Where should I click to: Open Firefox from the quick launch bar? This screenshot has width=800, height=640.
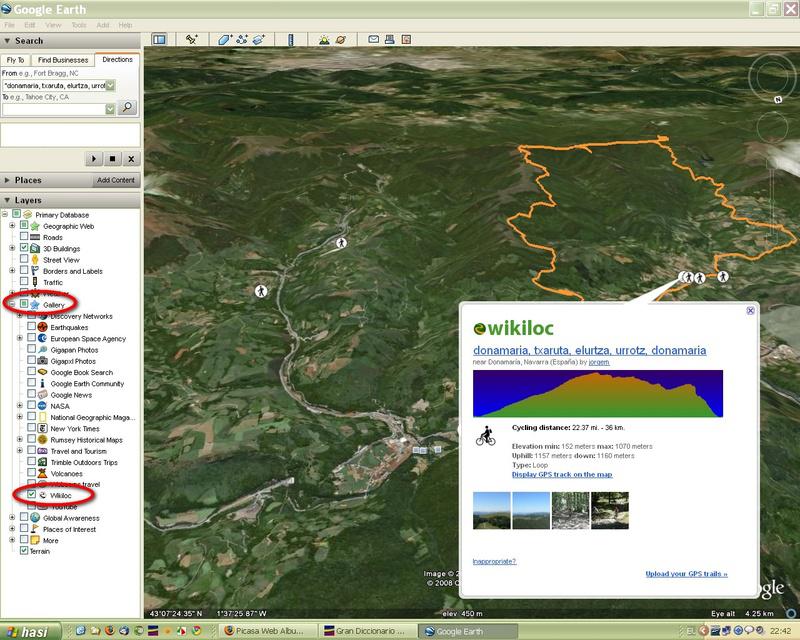click(x=109, y=631)
